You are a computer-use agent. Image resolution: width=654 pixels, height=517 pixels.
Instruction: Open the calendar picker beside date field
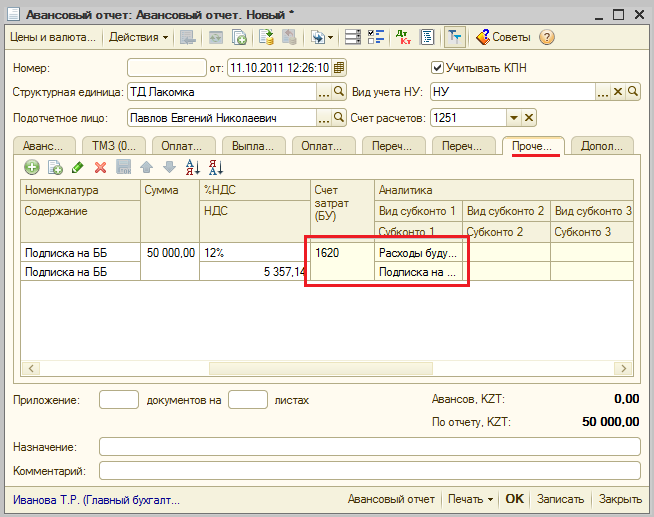pos(339,68)
